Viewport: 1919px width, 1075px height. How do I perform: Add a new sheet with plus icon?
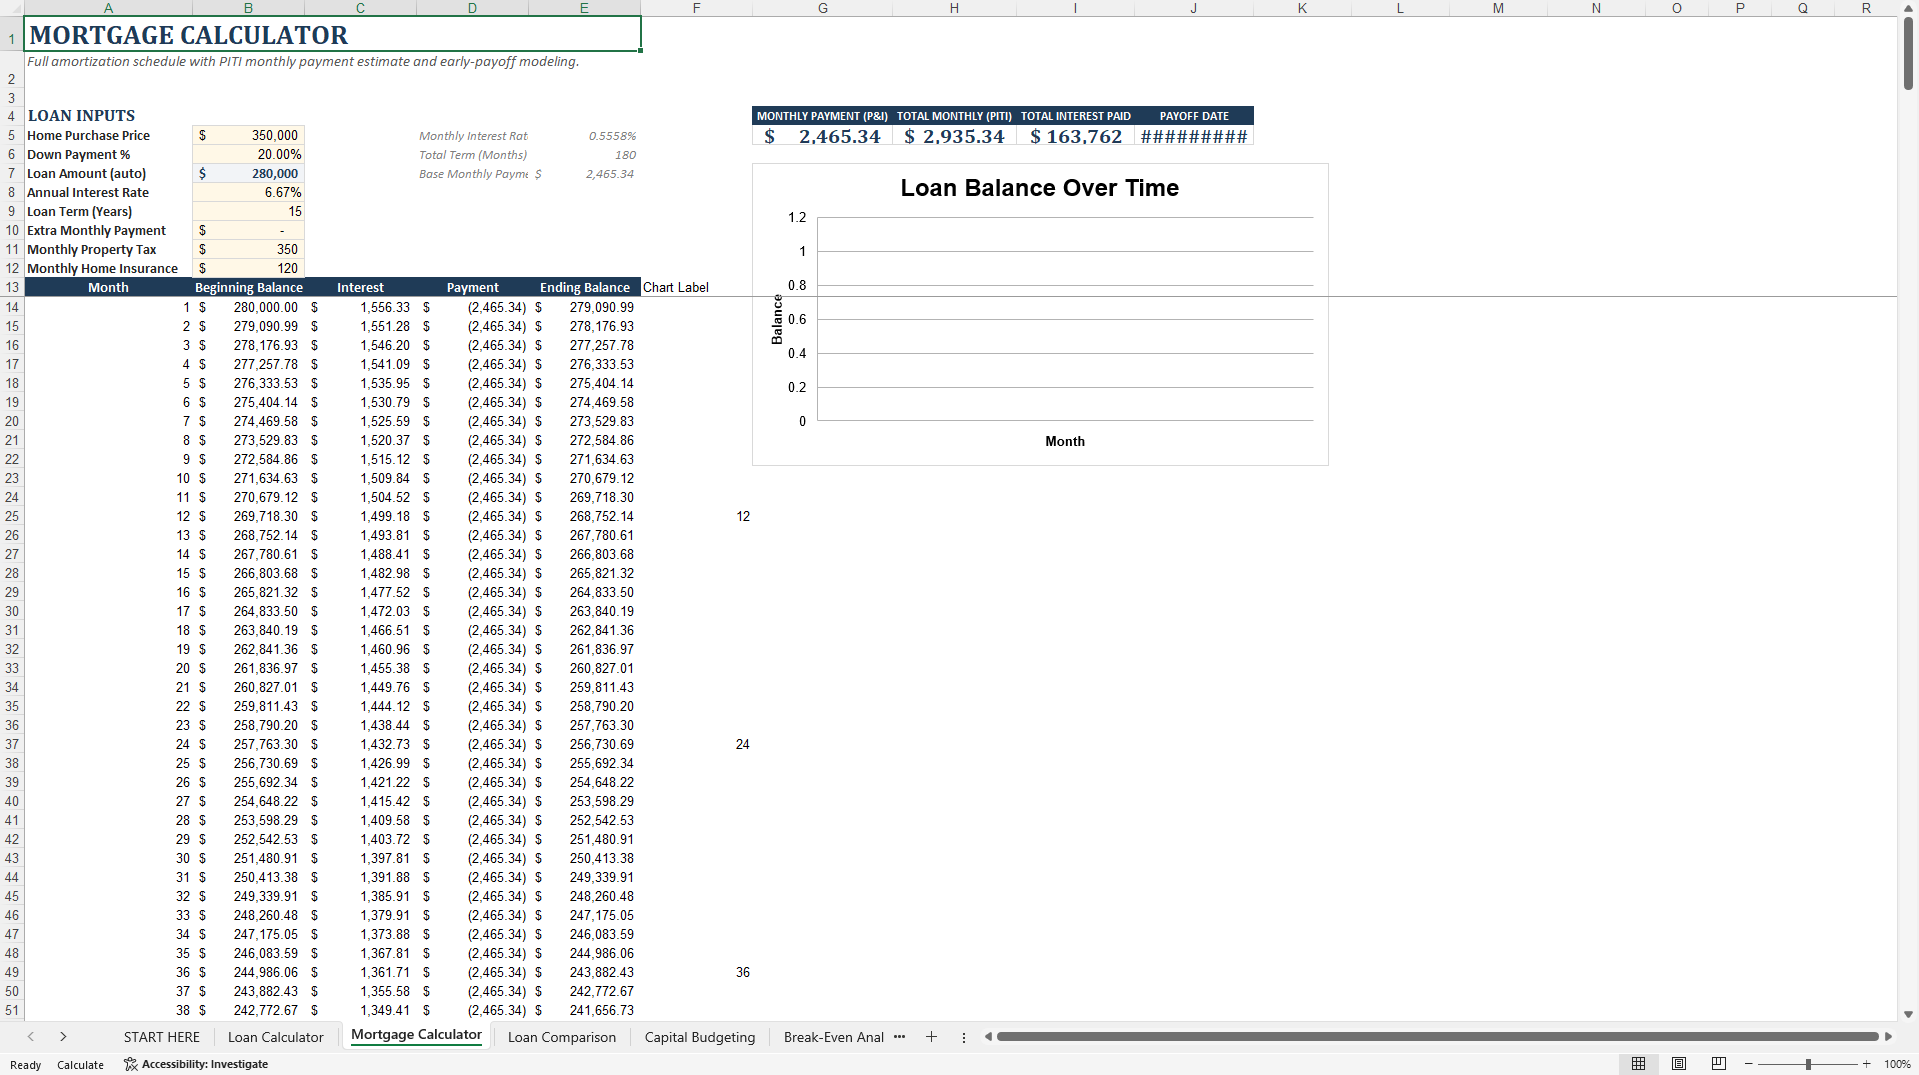(931, 1037)
